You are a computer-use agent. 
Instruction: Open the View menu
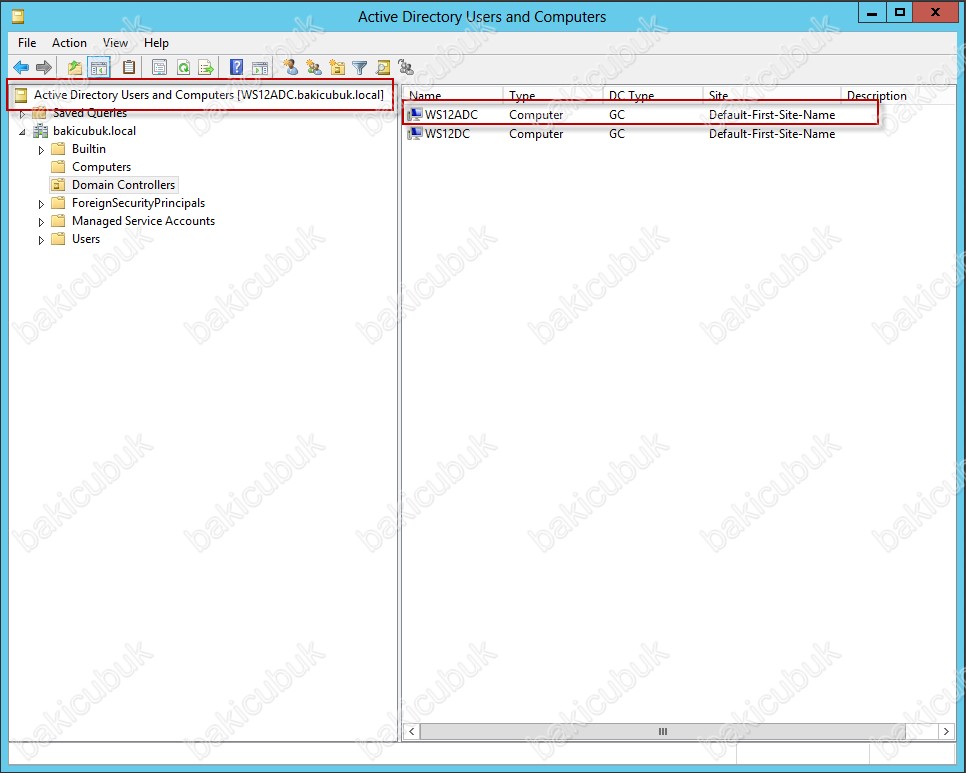coord(115,42)
